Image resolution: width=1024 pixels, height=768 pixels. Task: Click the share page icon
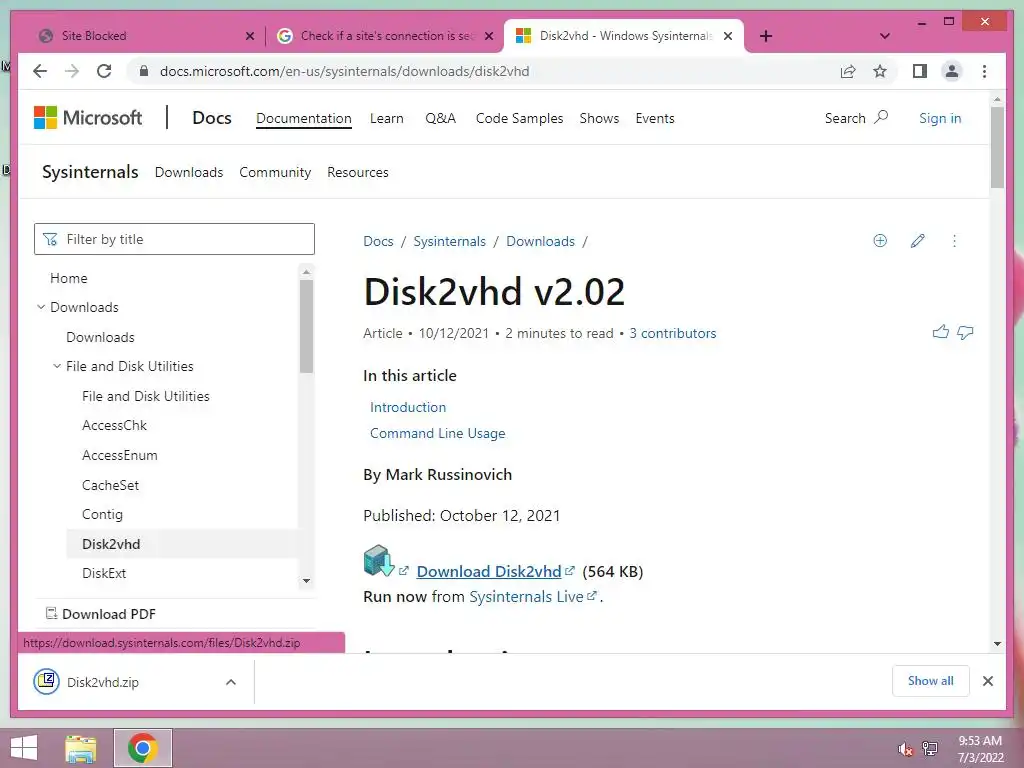click(848, 71)
